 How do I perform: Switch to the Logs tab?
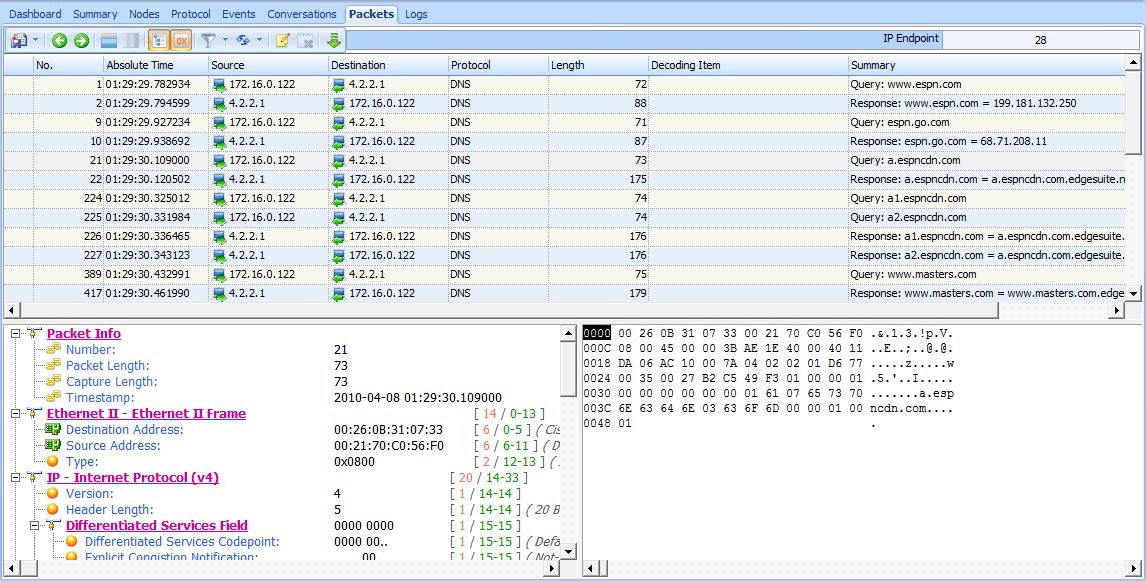416,14
